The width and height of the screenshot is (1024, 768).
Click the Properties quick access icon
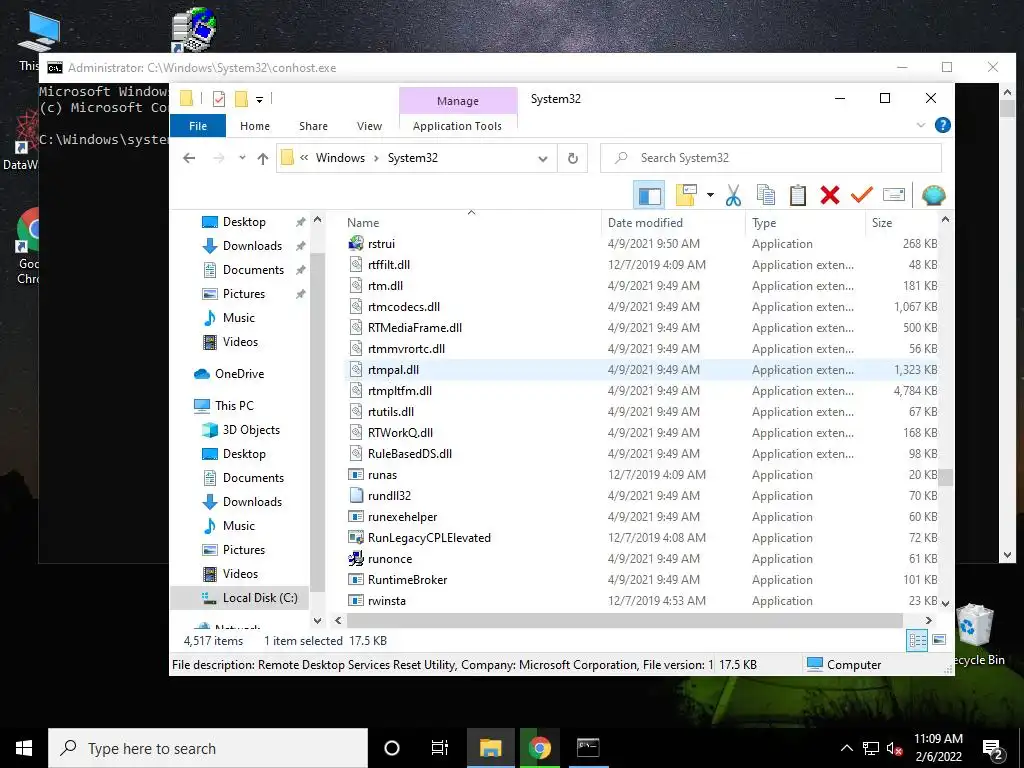point(219,99)
